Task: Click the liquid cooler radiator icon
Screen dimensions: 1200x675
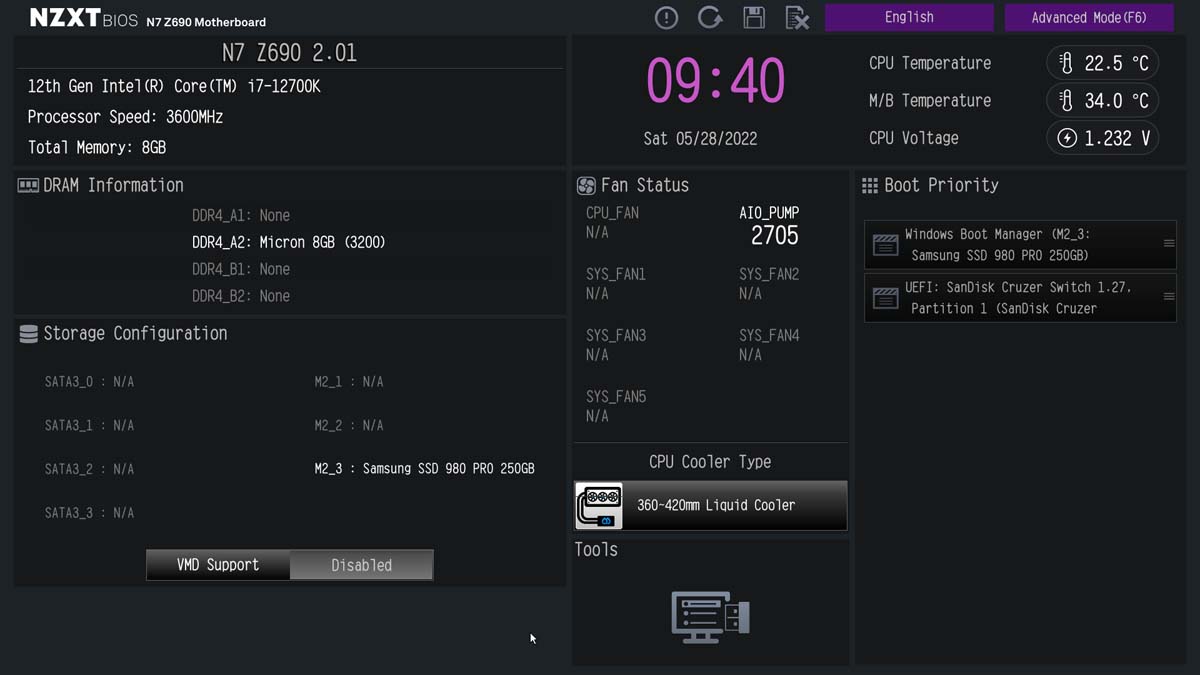Action: pyautogui.click(x=599, y=506)
